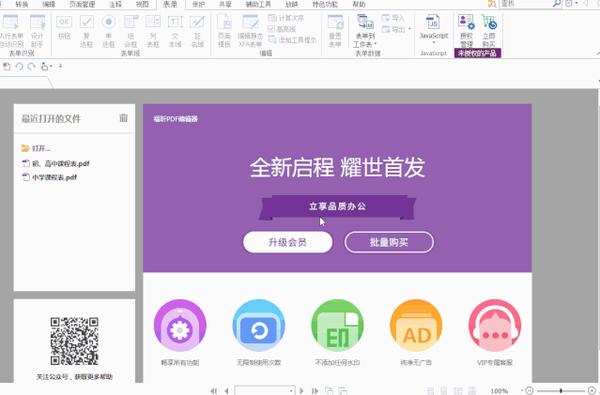Select the radio button (单选框) form tool

tap(109, 31)
